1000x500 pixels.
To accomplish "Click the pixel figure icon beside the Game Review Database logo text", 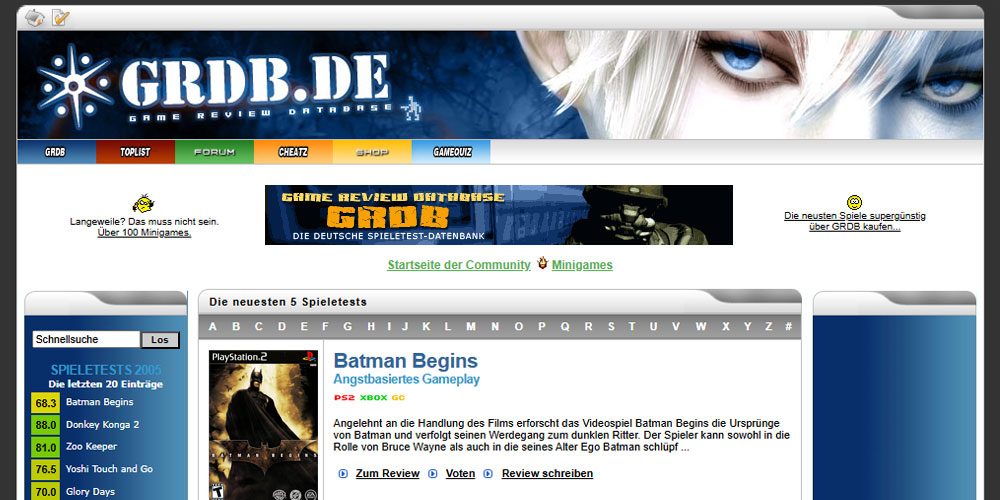I will tap(412, 108).
